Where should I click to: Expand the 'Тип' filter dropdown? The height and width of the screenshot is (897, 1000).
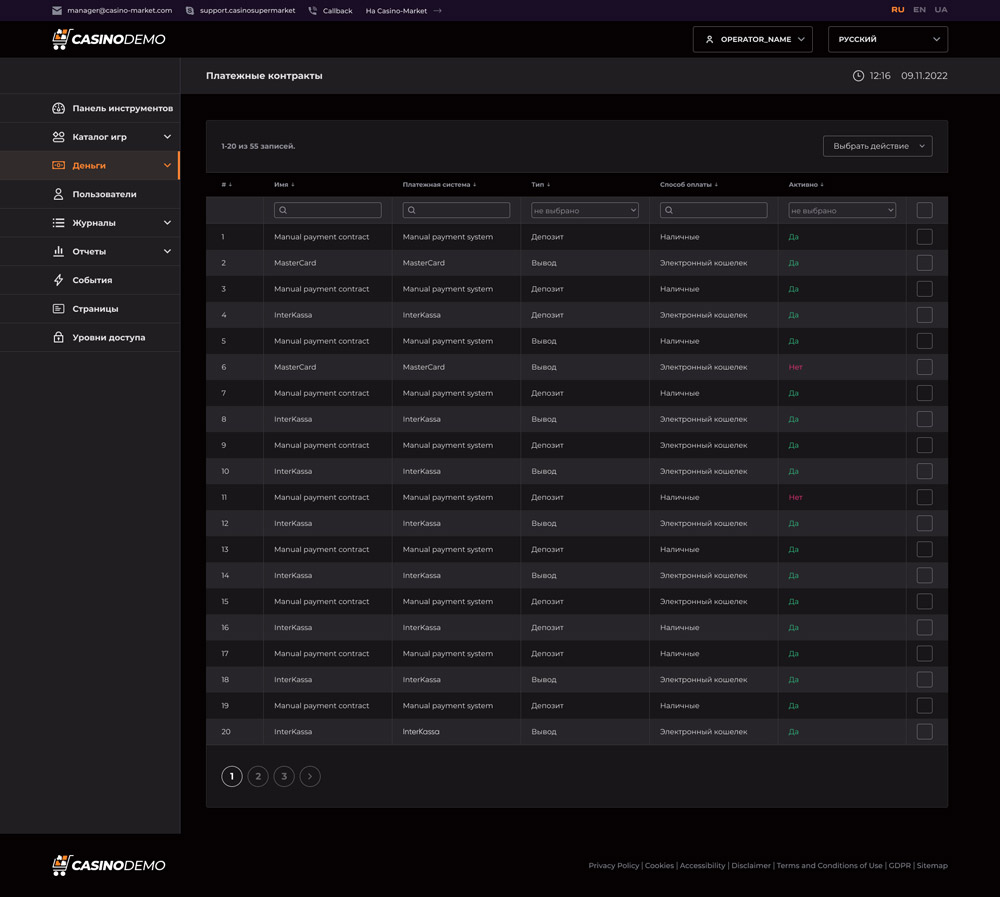584,210
